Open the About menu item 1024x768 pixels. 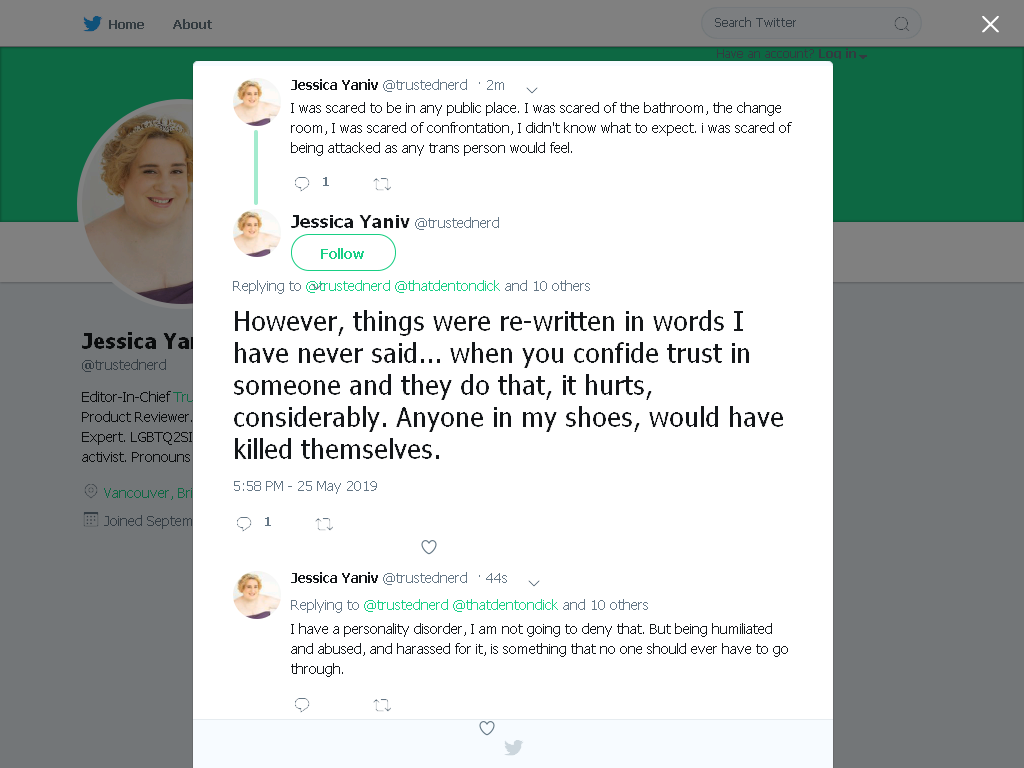pos(192,24)
